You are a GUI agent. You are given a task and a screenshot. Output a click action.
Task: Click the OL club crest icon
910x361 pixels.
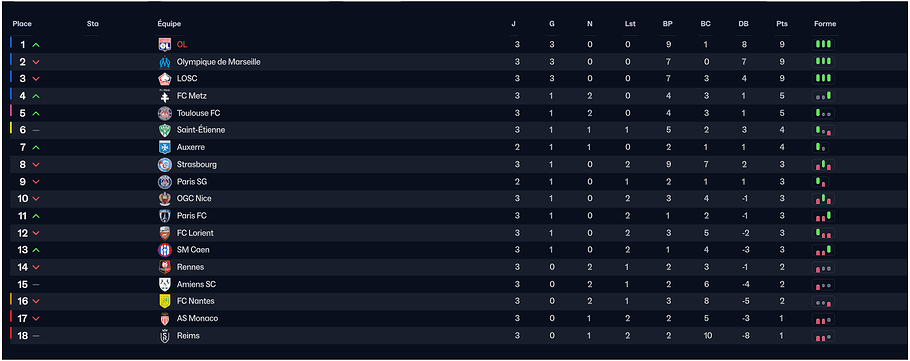click(165, 45)
